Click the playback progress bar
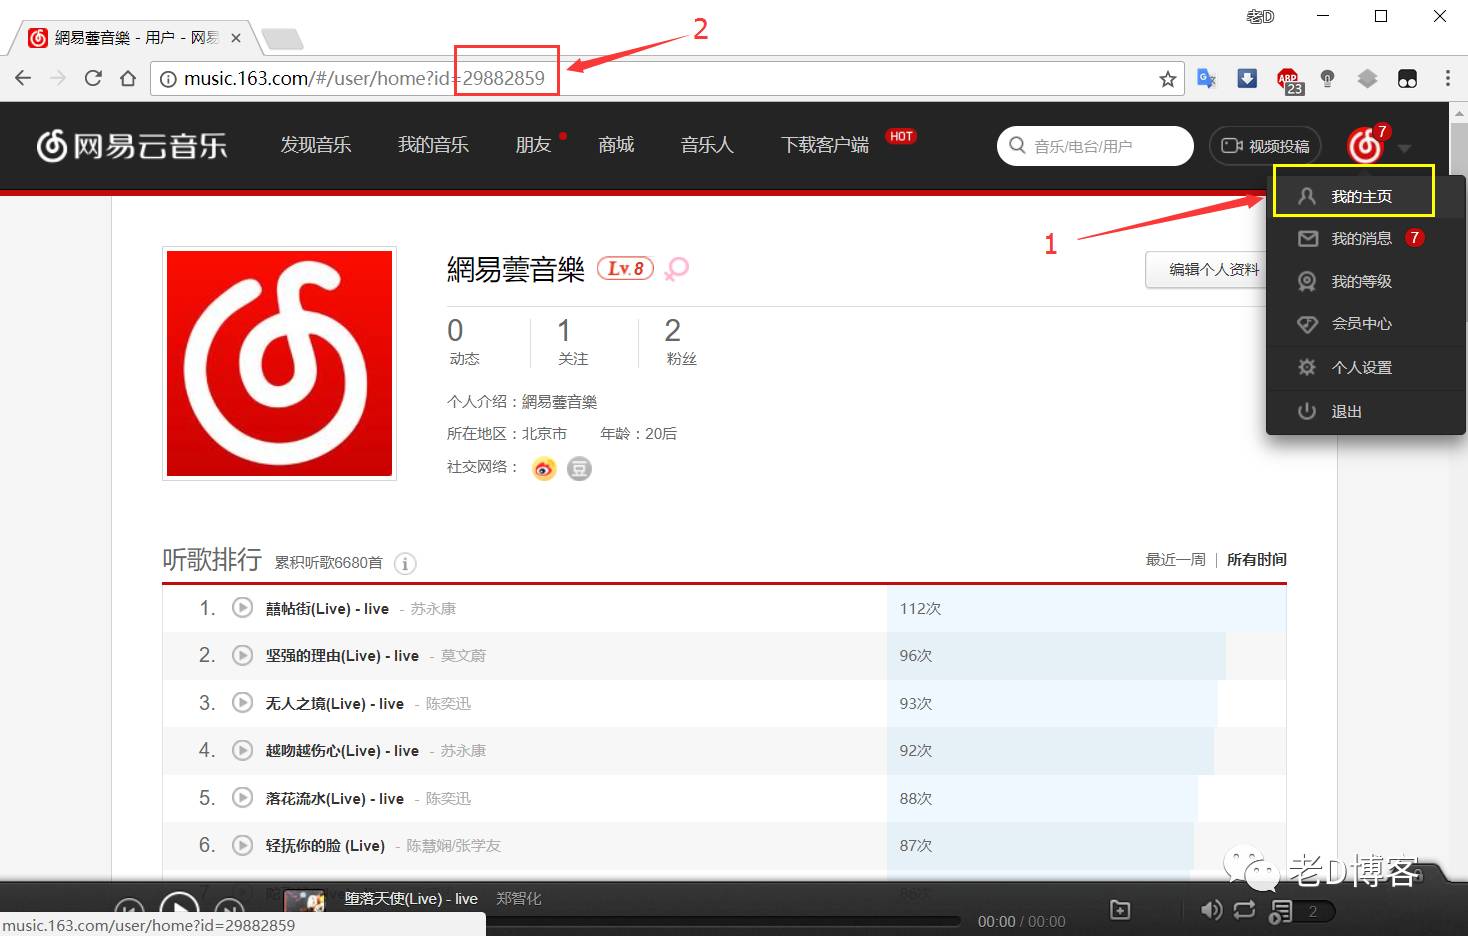This screenshot has height=936, width=1468. tap(723, 920)
